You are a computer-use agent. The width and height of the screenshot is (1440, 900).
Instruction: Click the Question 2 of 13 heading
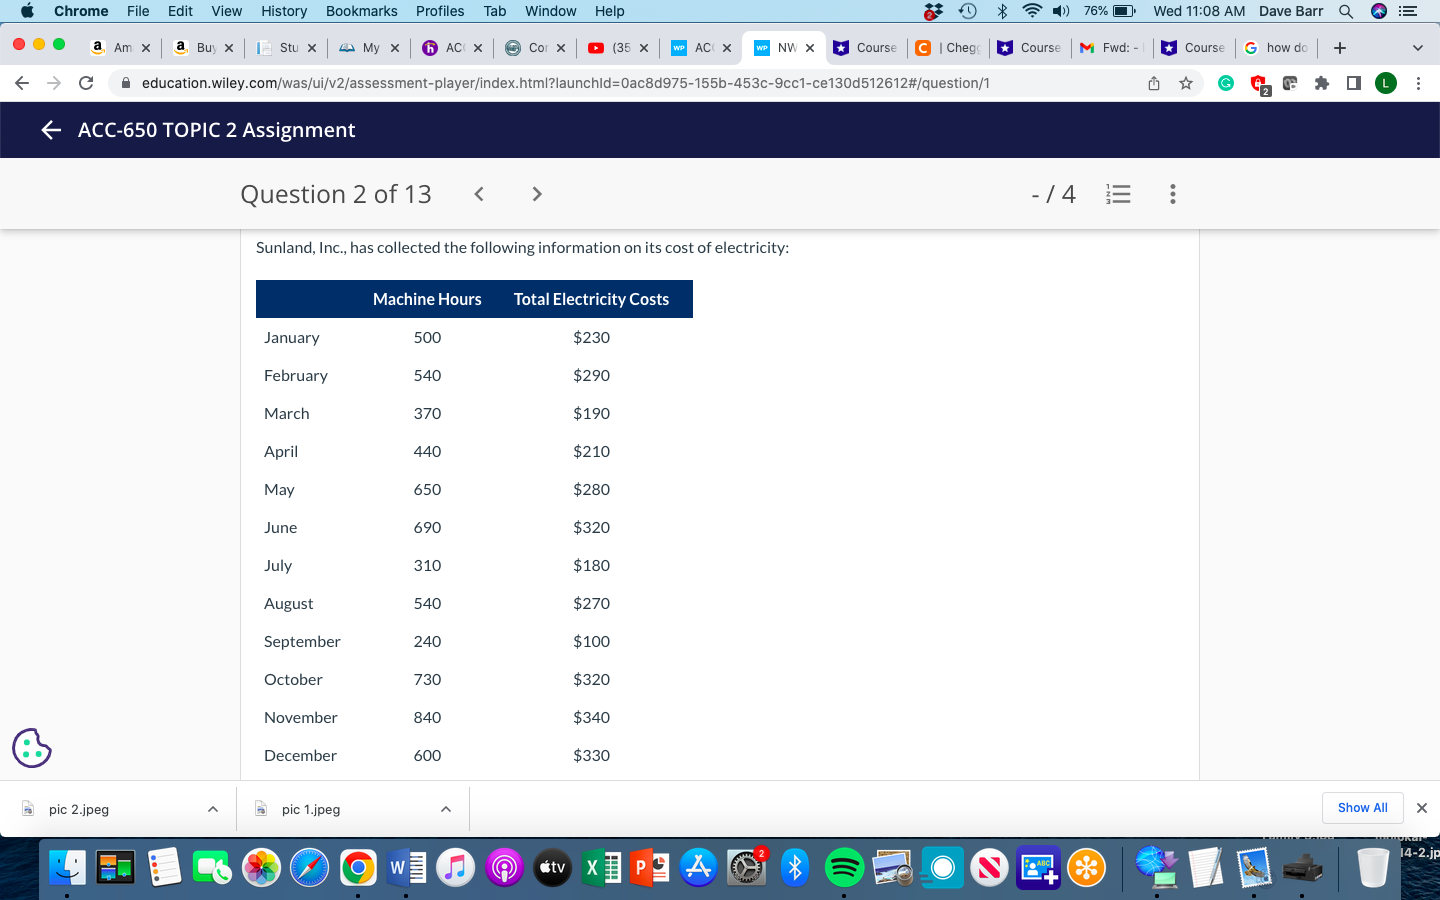[336, 194]
